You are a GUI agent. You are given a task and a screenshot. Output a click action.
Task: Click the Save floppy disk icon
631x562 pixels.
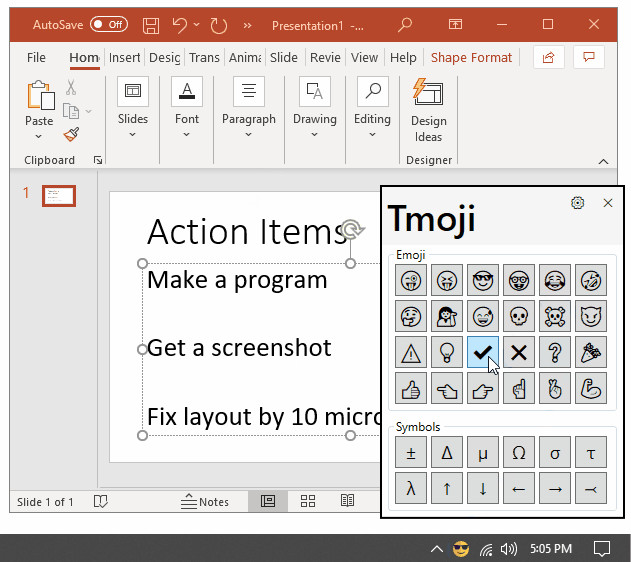151,25
